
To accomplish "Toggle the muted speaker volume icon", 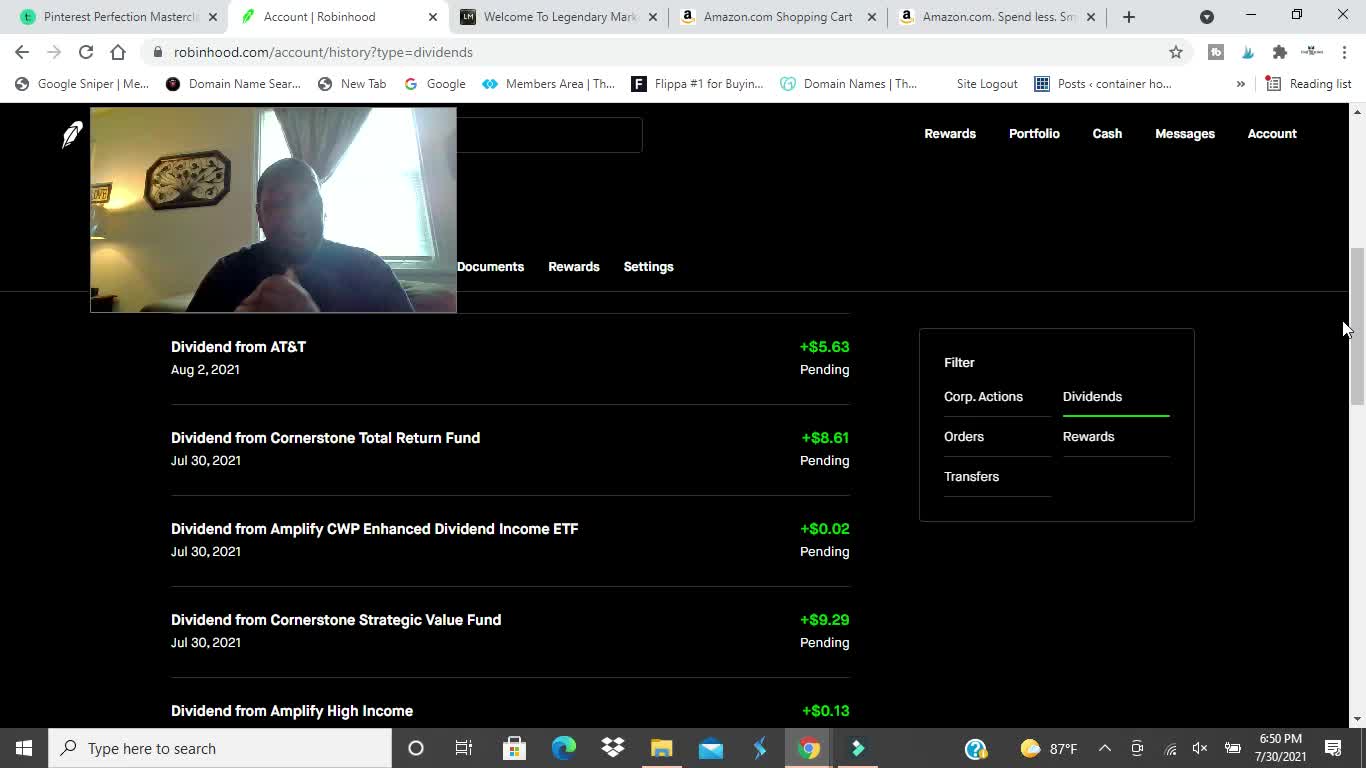I will tap(1200, 748).
